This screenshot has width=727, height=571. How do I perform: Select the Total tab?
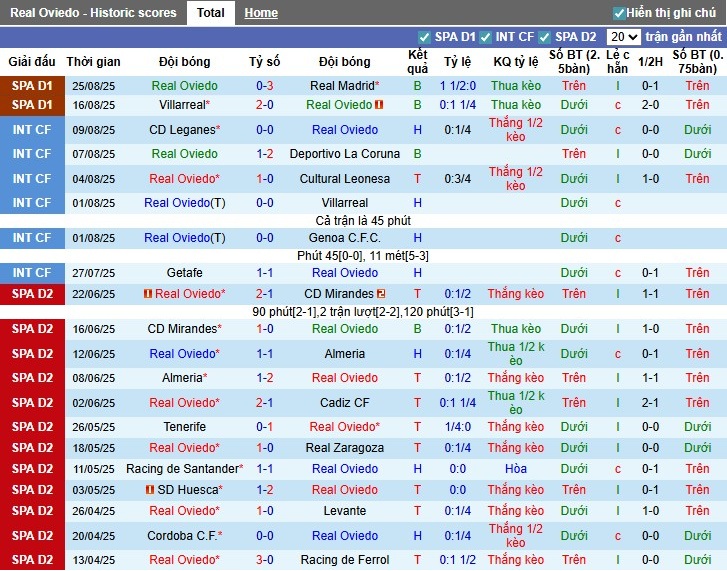(x=210, y=13)
